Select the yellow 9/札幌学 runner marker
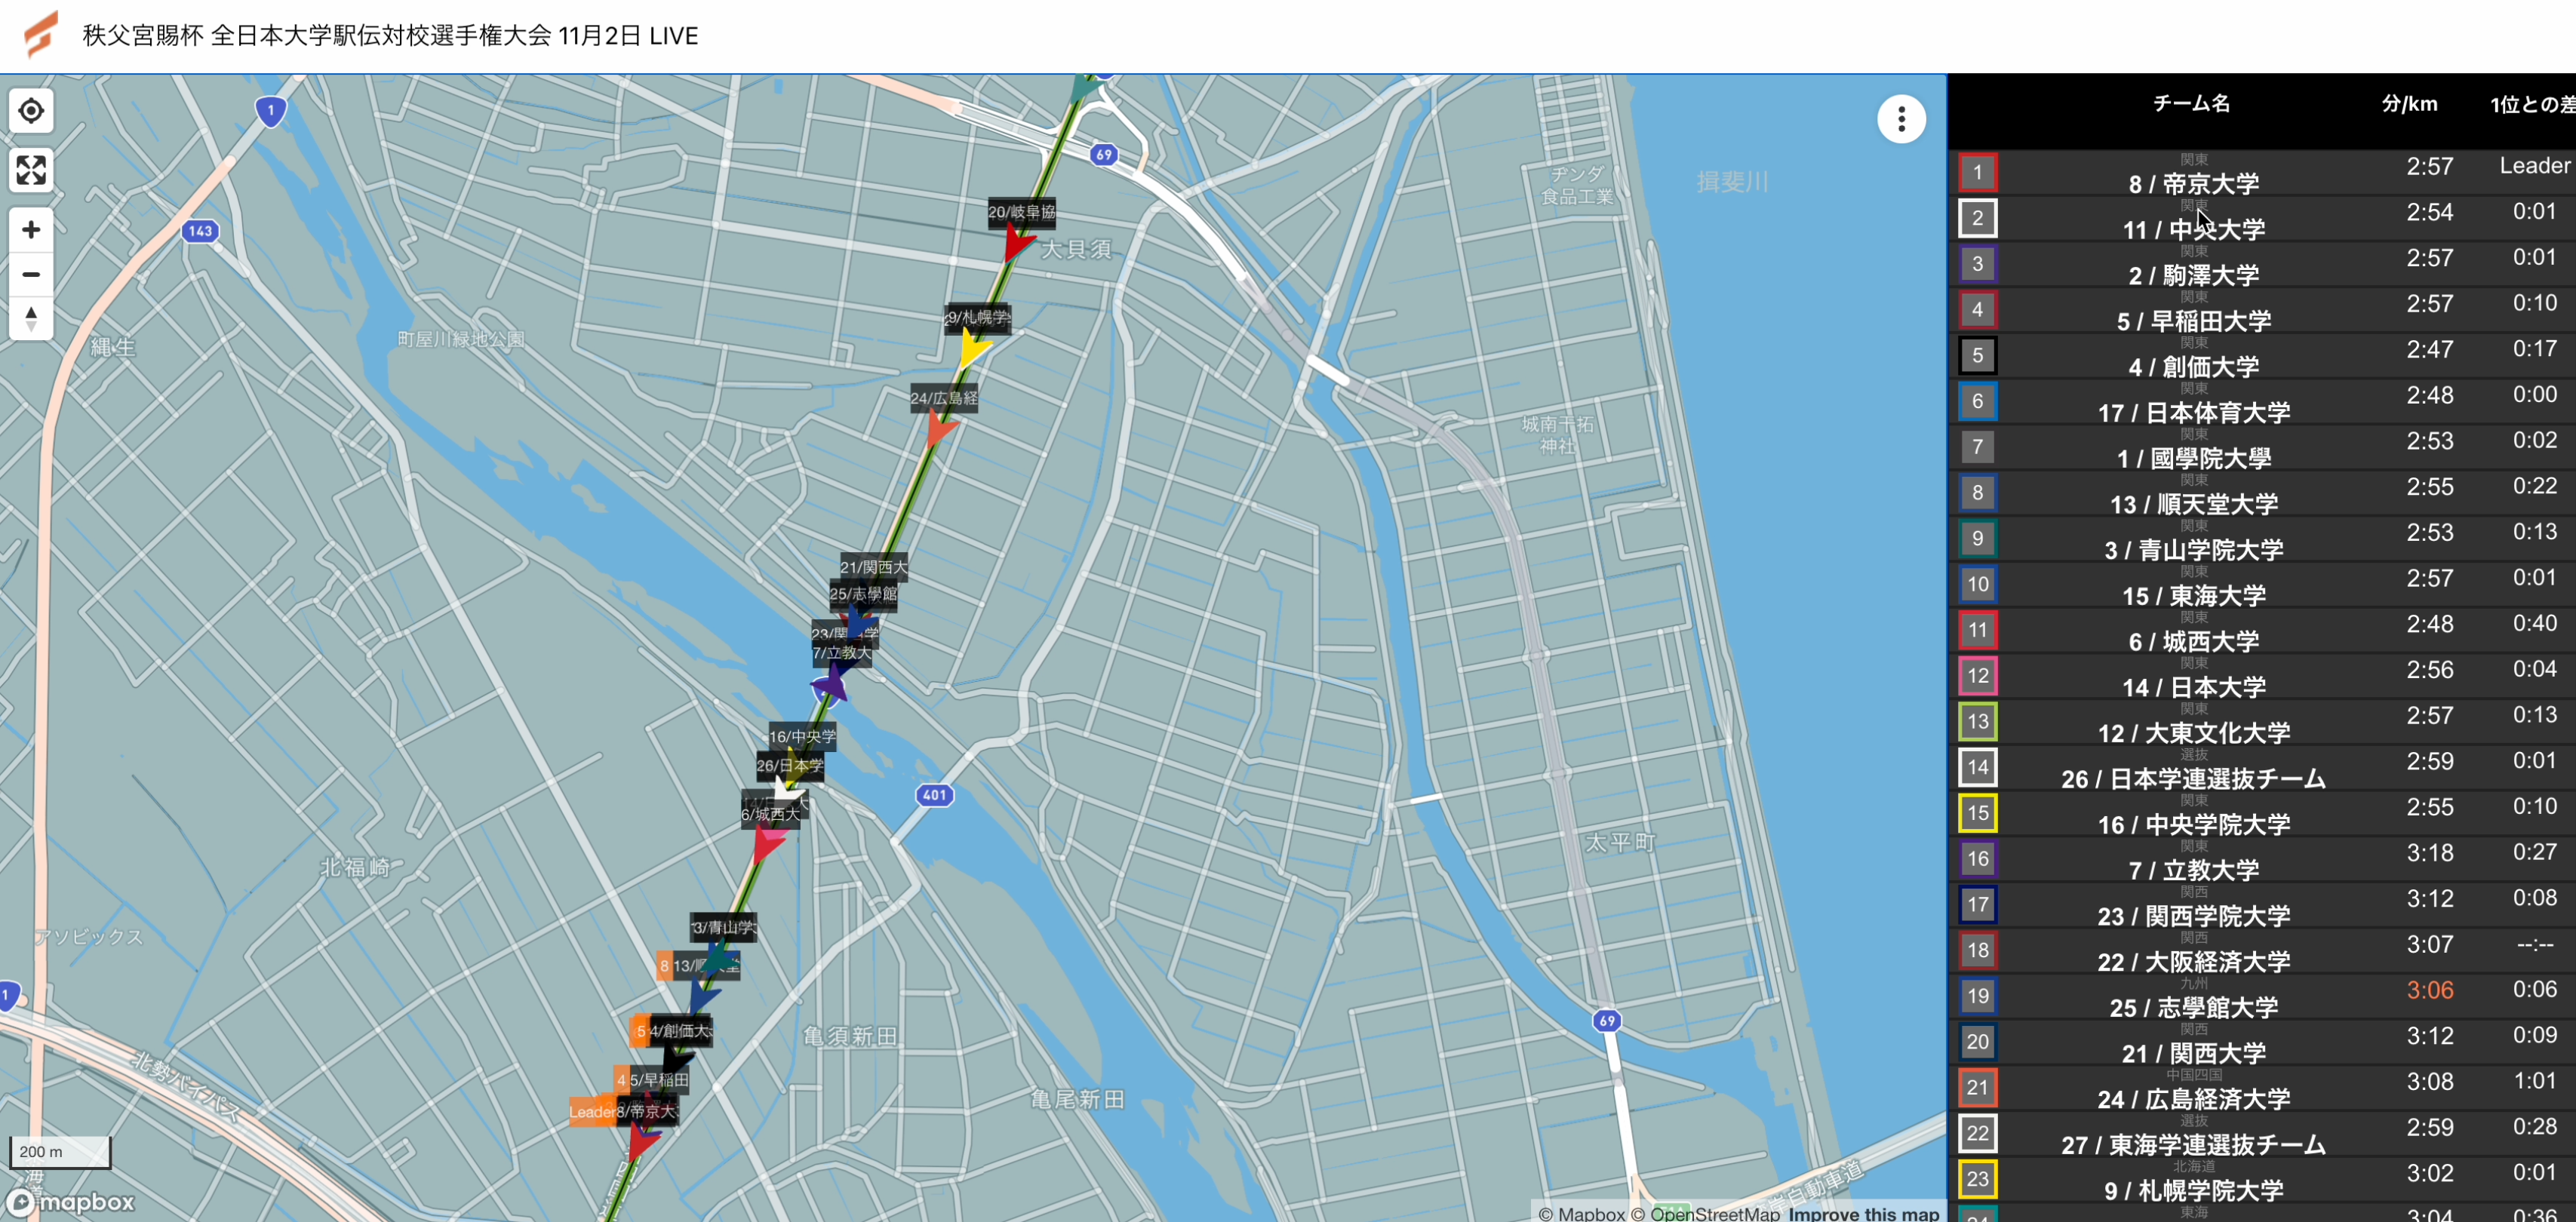The height and width of the screenshot is (1222, 2576). pyautogui.click(x=971, y=349)
